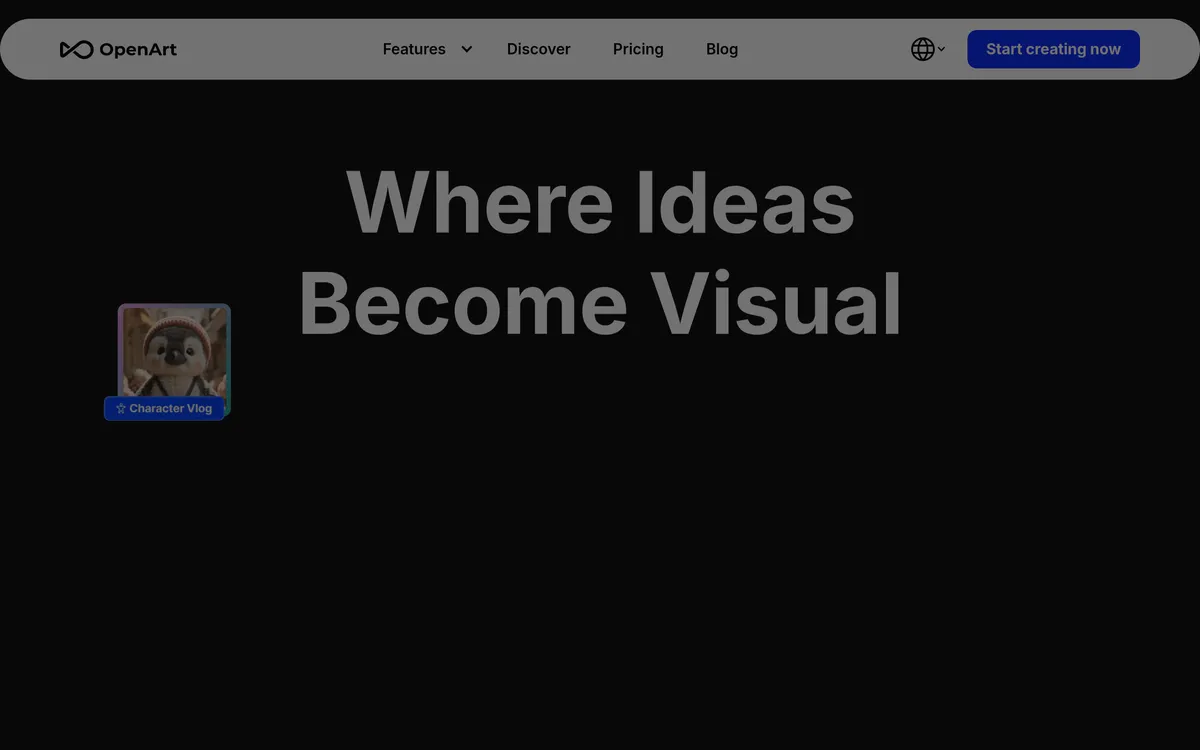The image size is (1200, 750).
Task: Click the word "Visual" in the headline
Action: tap(776, 304)
